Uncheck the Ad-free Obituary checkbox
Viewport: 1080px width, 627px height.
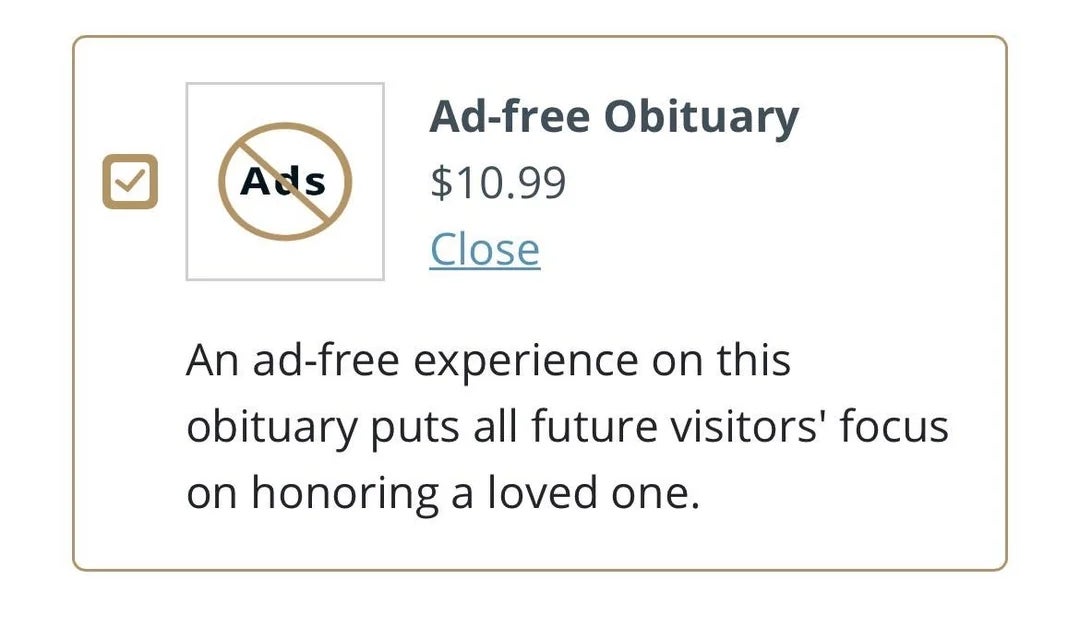coord(130,182)
